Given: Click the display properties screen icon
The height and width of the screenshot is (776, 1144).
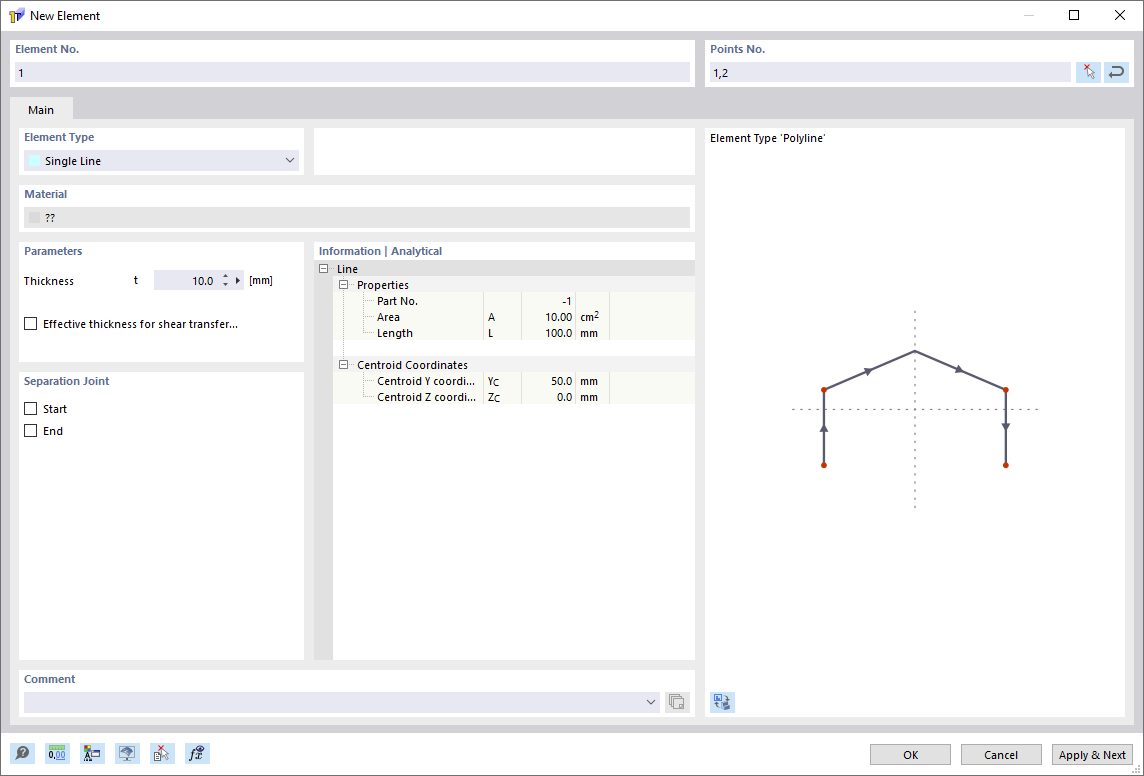Looking at the screenshot, I should [x=127, y=753].
